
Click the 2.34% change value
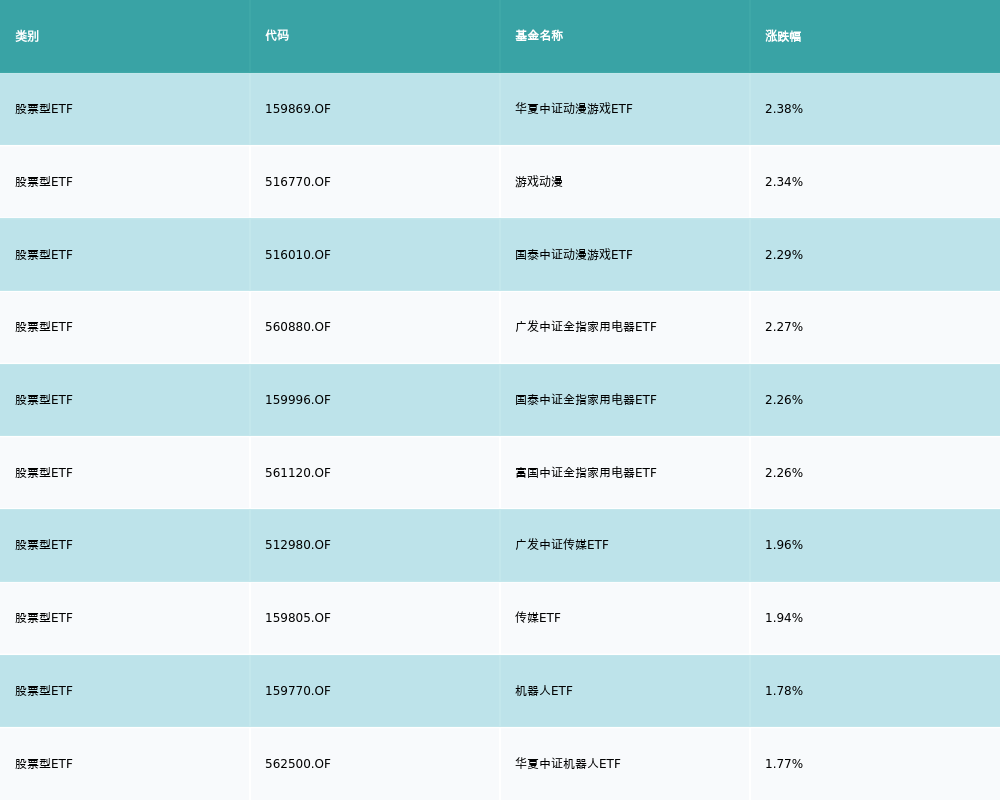784,182
